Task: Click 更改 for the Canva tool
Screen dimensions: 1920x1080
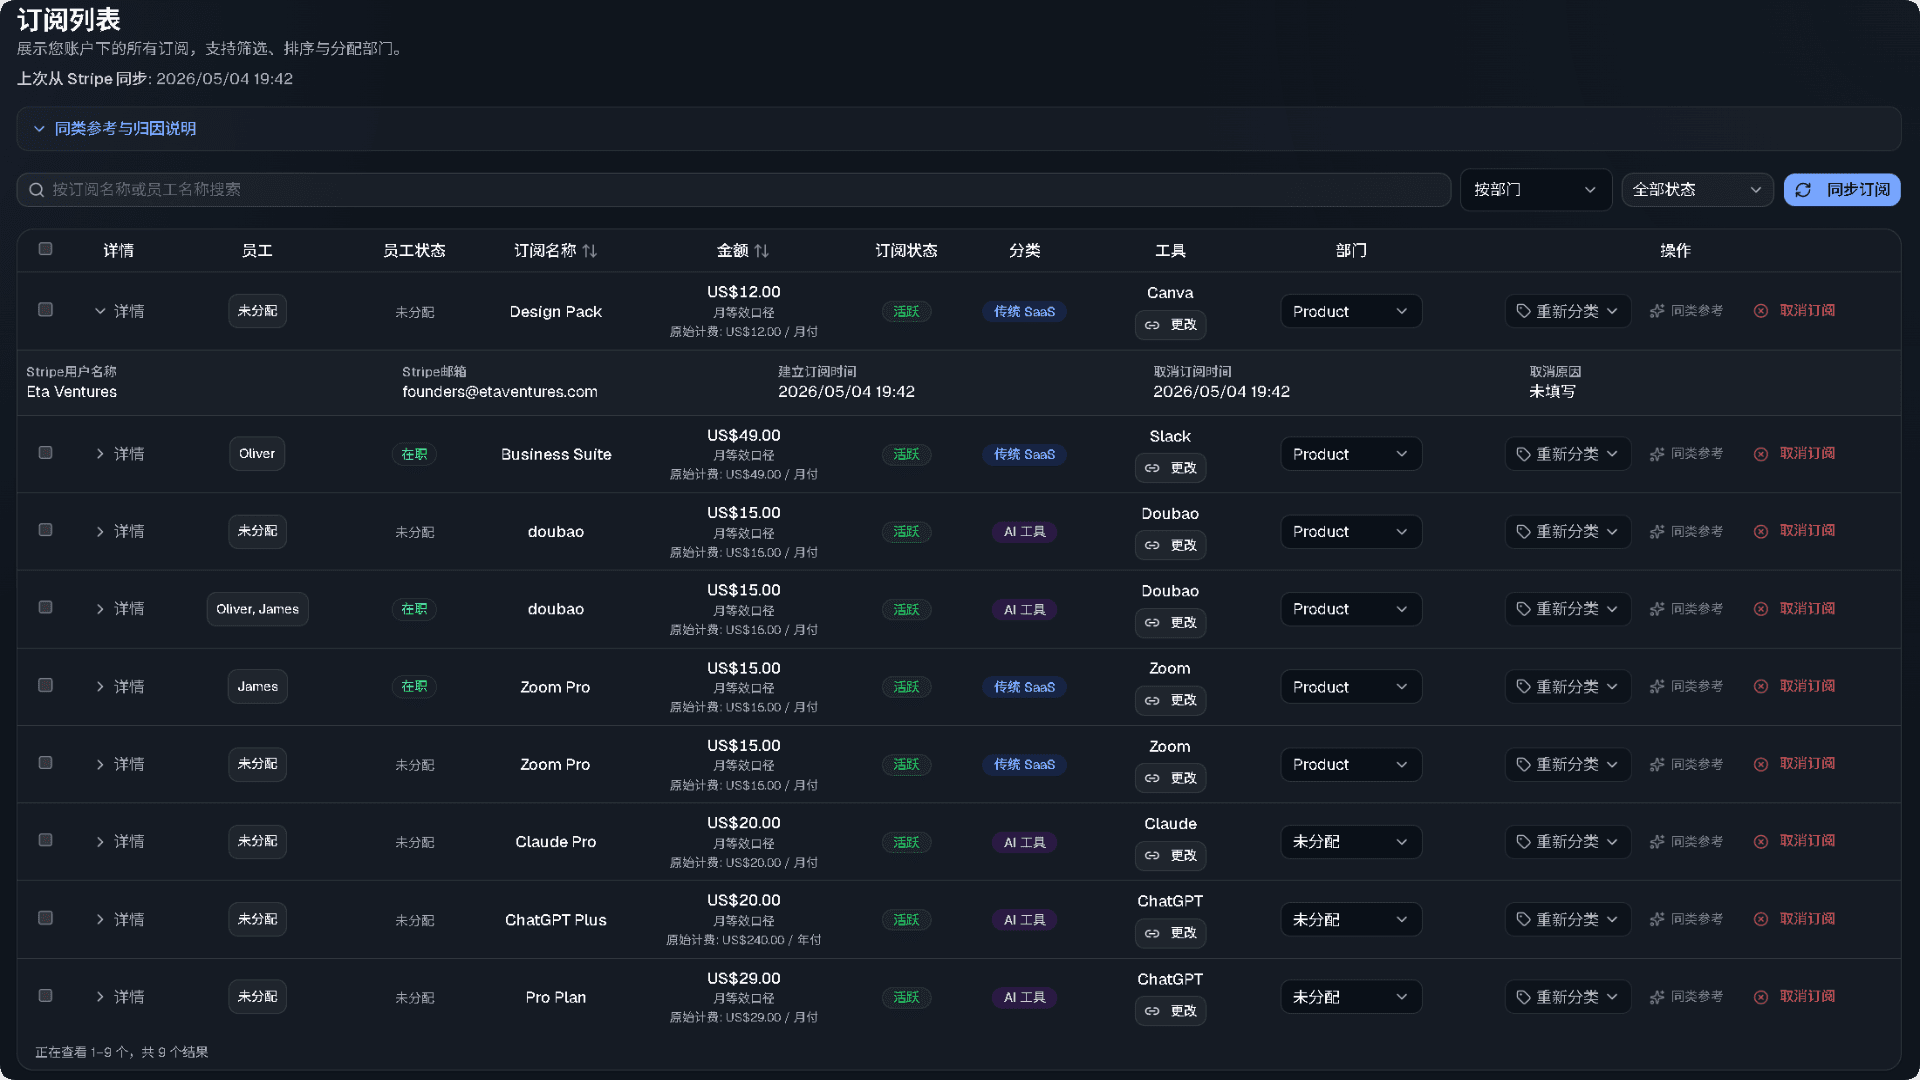Action: tap(1170, 325)
